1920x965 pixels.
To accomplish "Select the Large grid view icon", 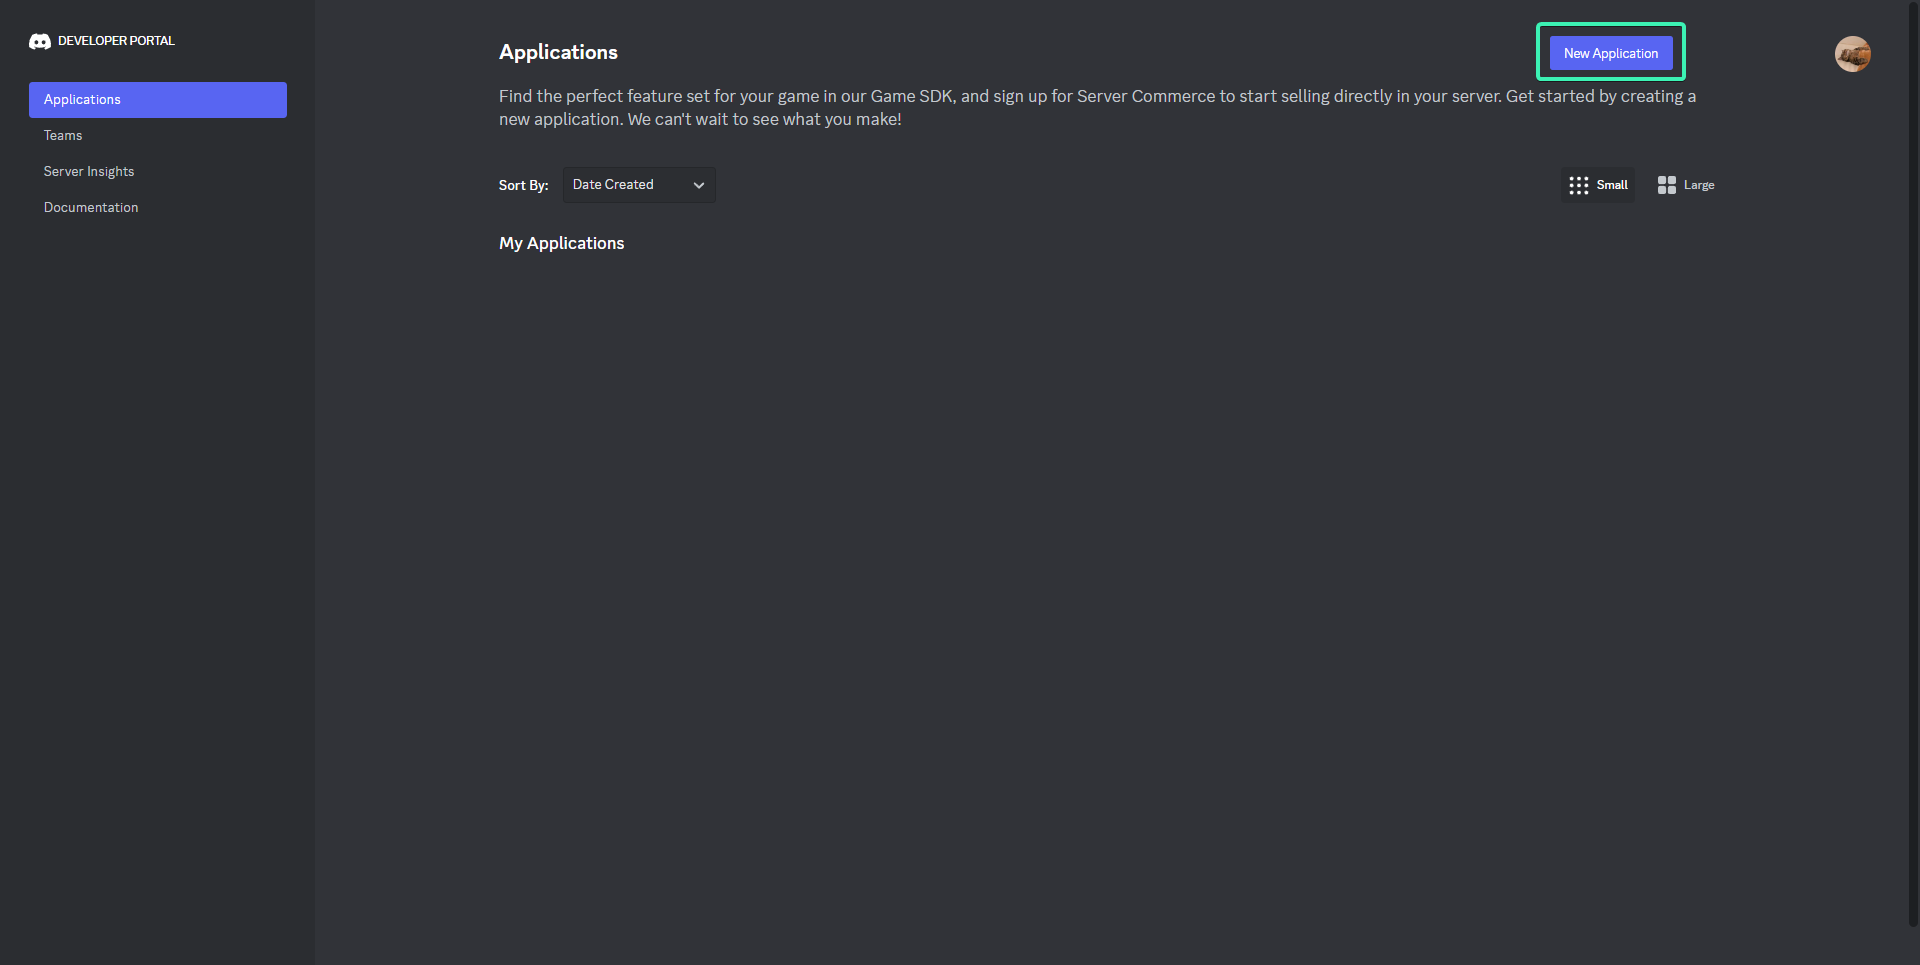I will 1666,184.
